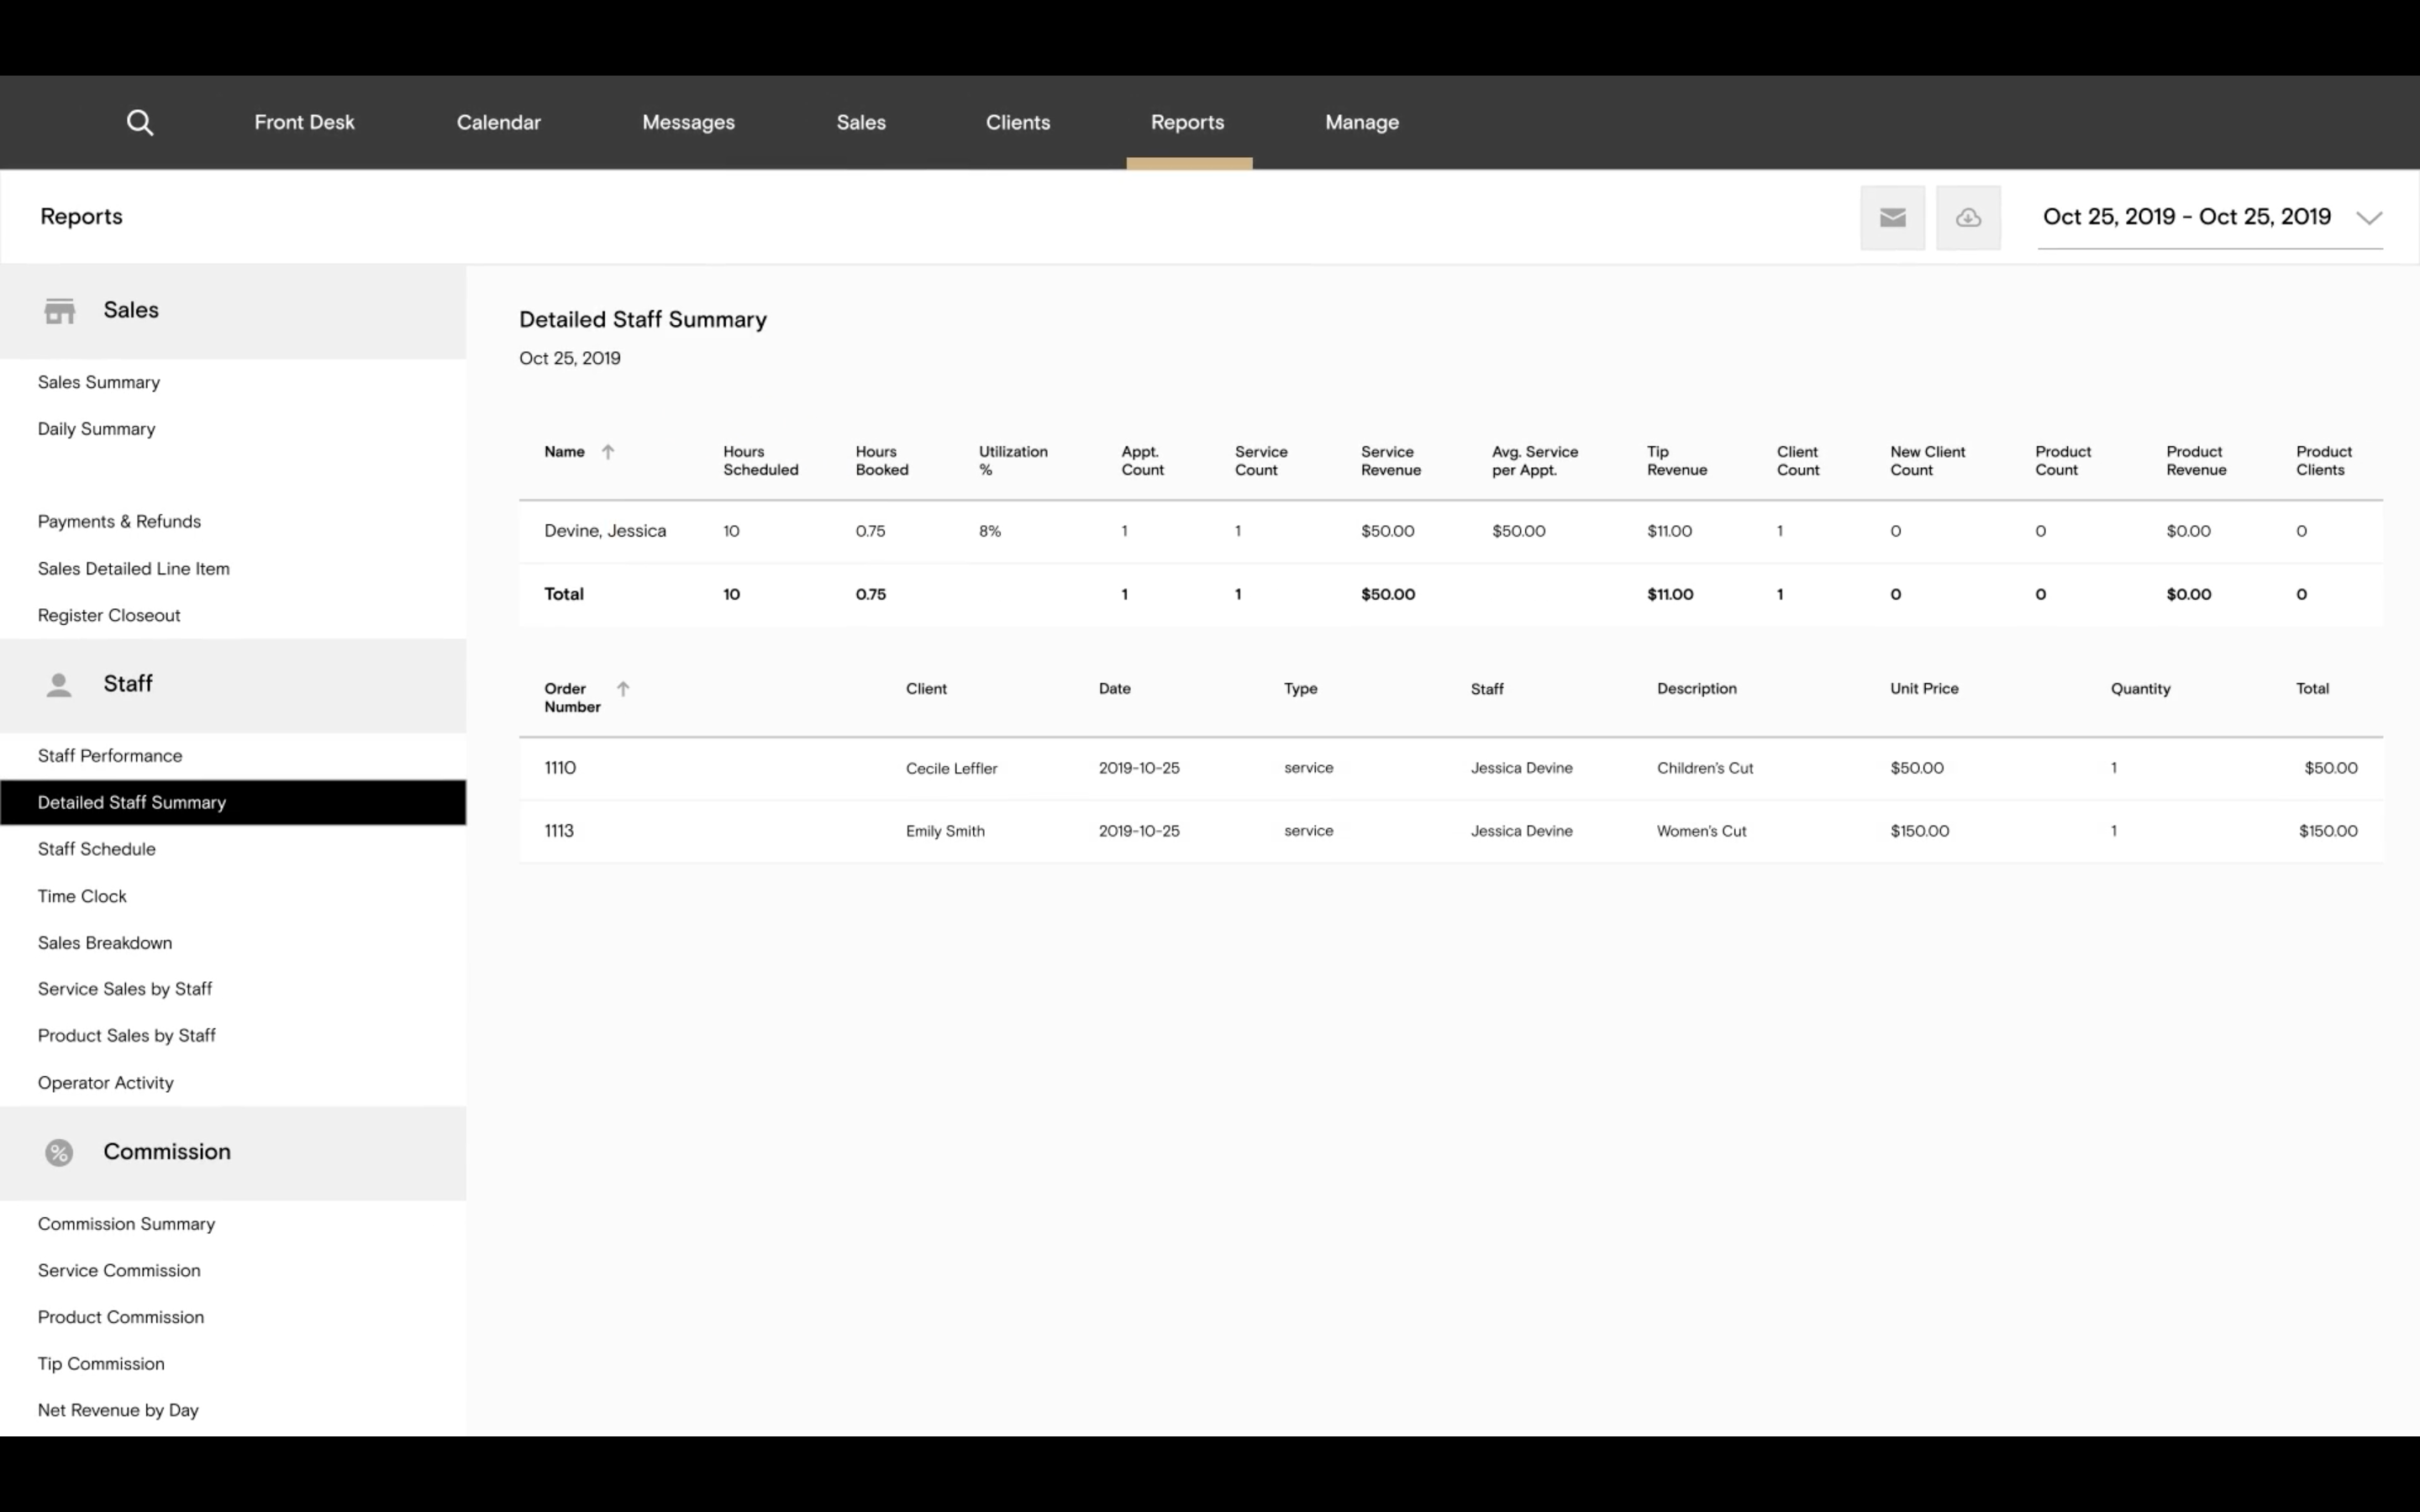This screenshot has height=1512, width=2420.
Task: Open Staff Performance report
Action: point(110,756)
